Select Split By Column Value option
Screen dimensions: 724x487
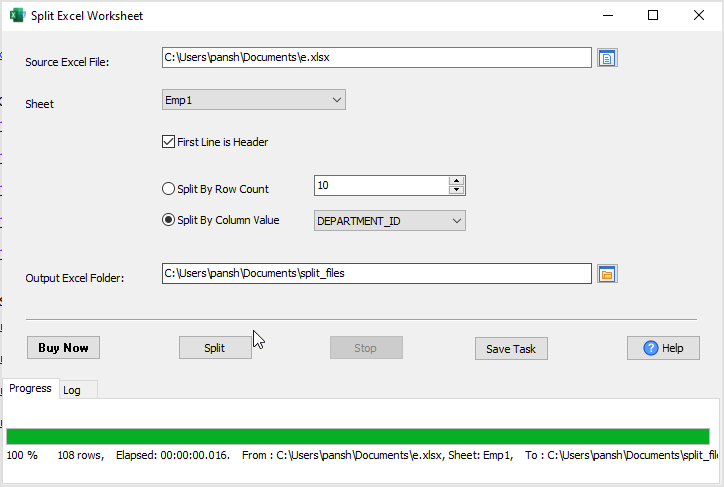click(x=168, y=220)
